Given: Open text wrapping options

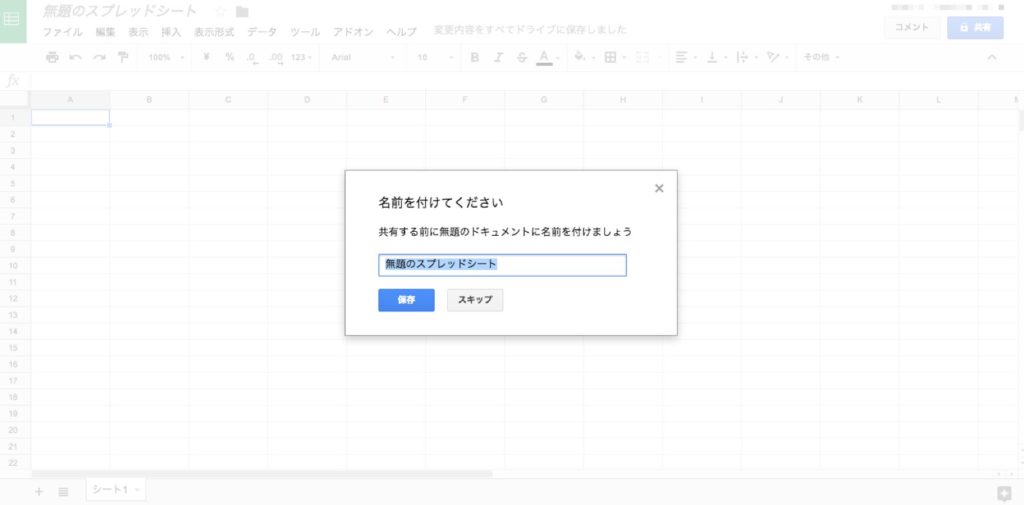Looking at the screenshot, I should pos(745,57).
